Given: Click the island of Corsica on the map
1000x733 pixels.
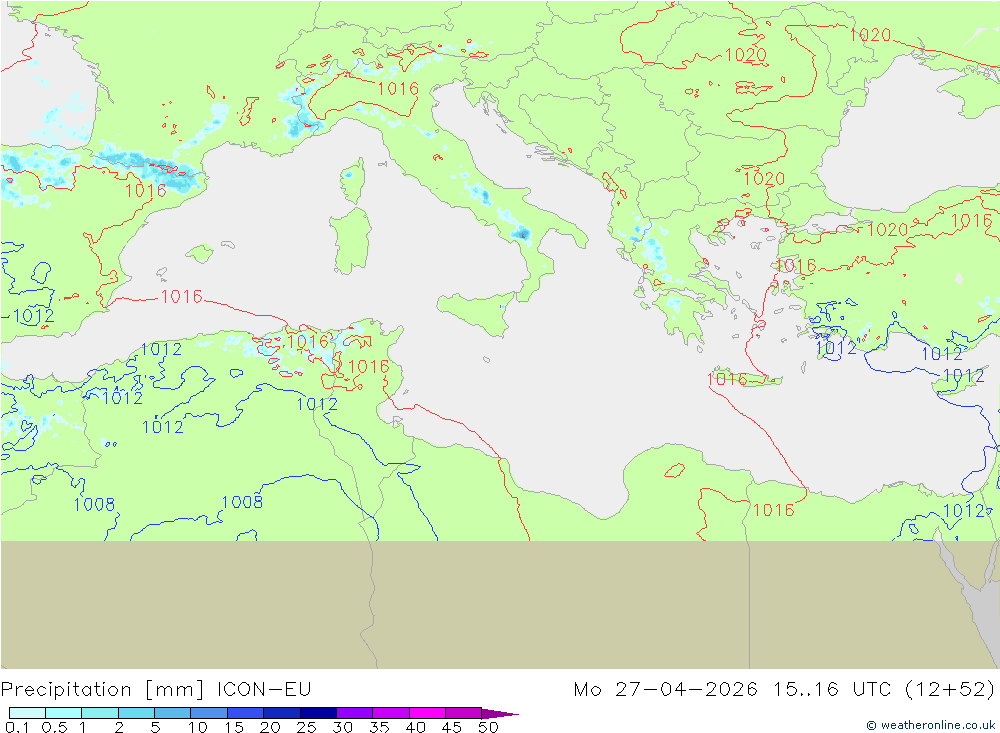Looking at the screenshot, I should [353, 181].
